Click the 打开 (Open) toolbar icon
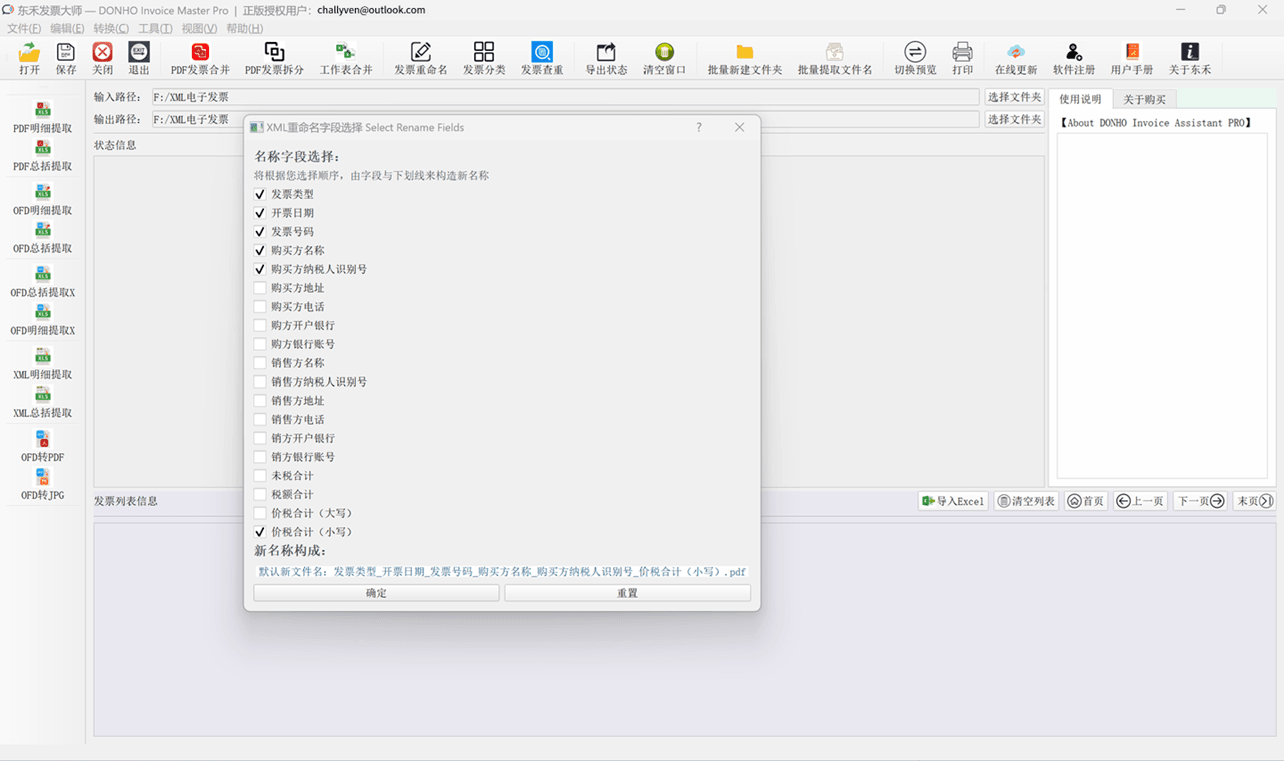 point(29,59)
